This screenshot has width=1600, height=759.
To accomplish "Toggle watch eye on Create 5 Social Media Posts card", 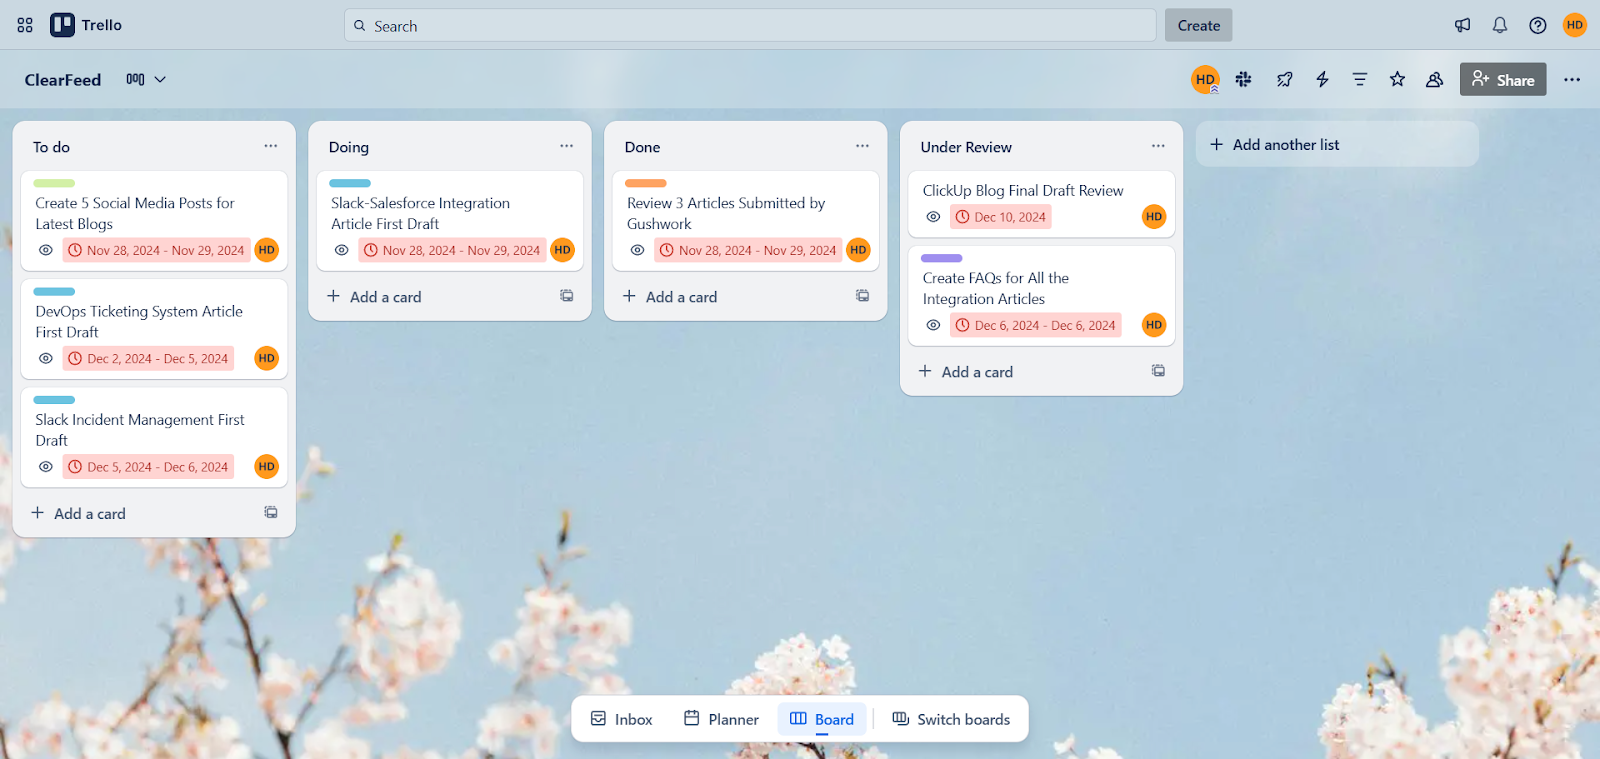I will tap(46, 250).
